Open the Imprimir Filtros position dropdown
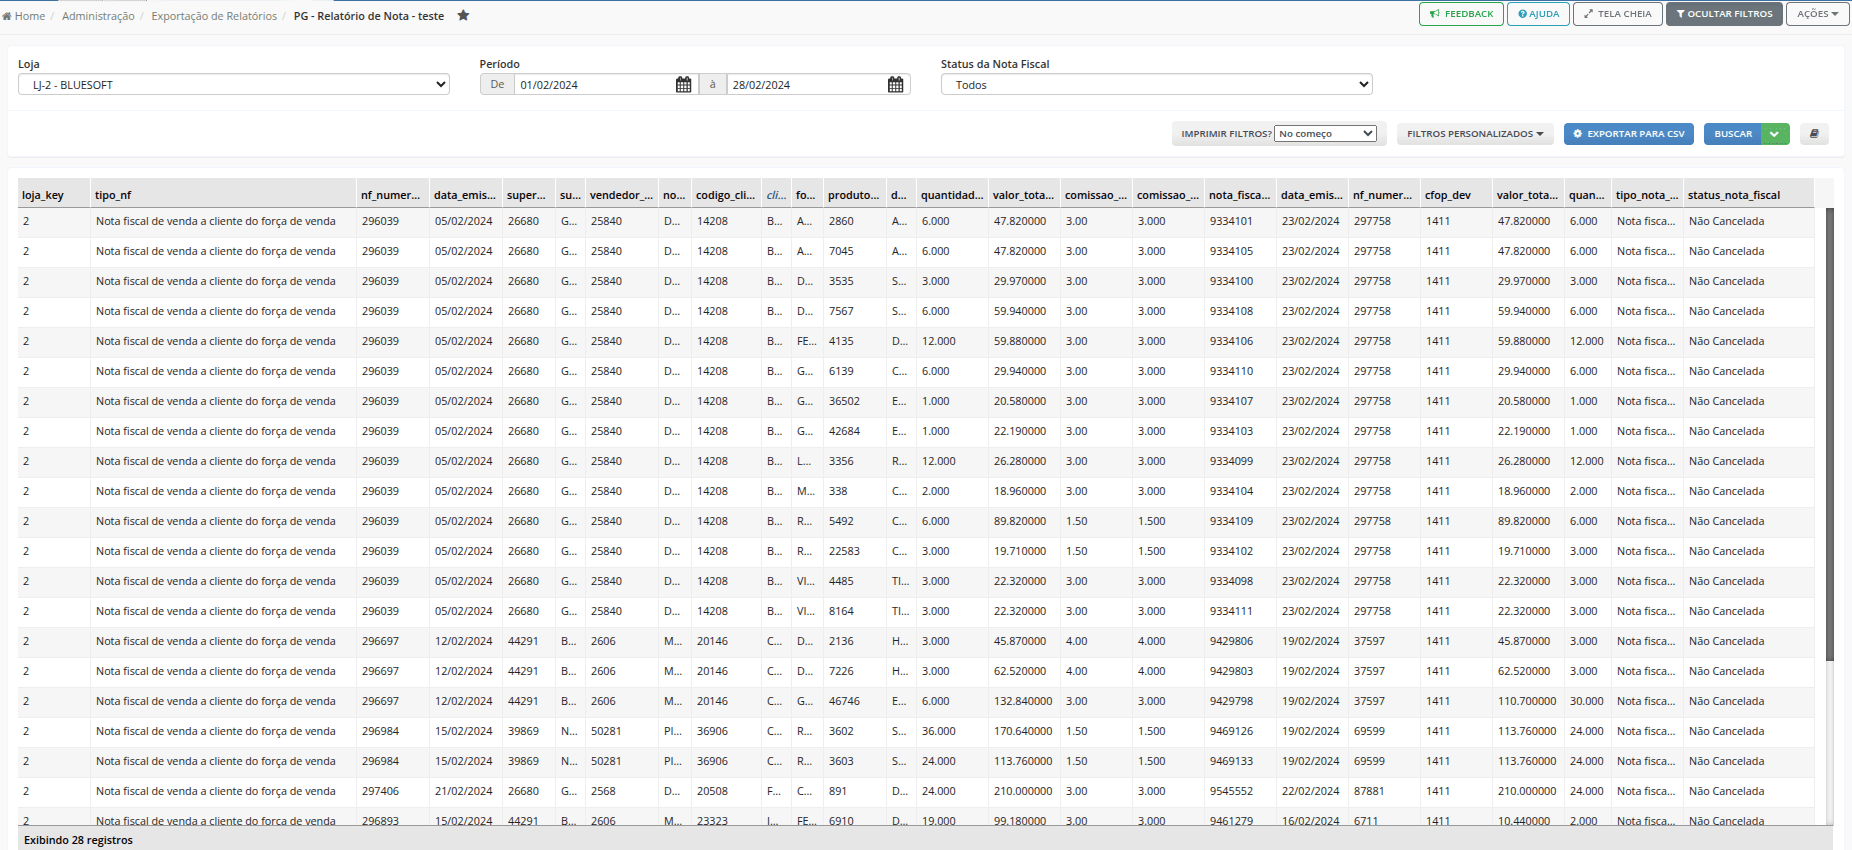The image size is (1852, 850). [x=1325, y=134]
